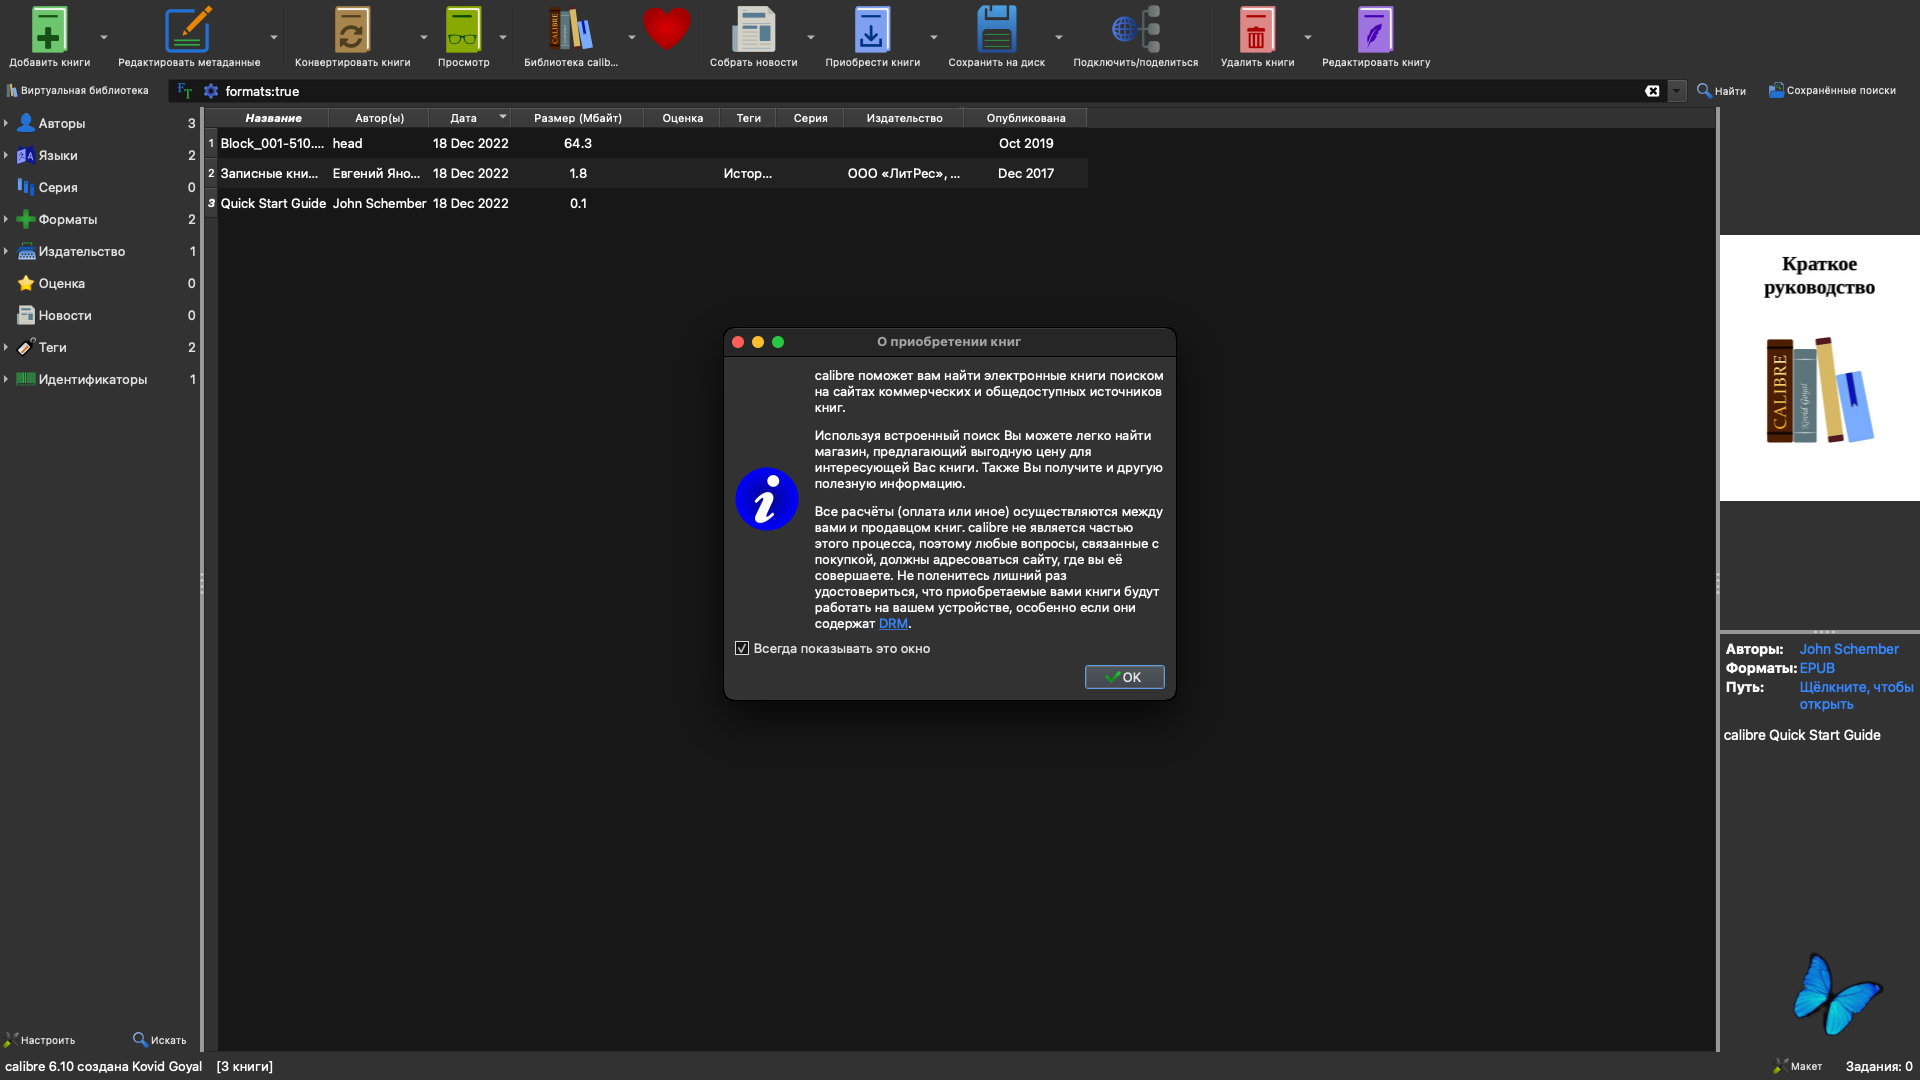The height and width of the screenshot is (1080, 1920).
Task: Toggle the Макет layout button
Action: pos(1798,1066)
